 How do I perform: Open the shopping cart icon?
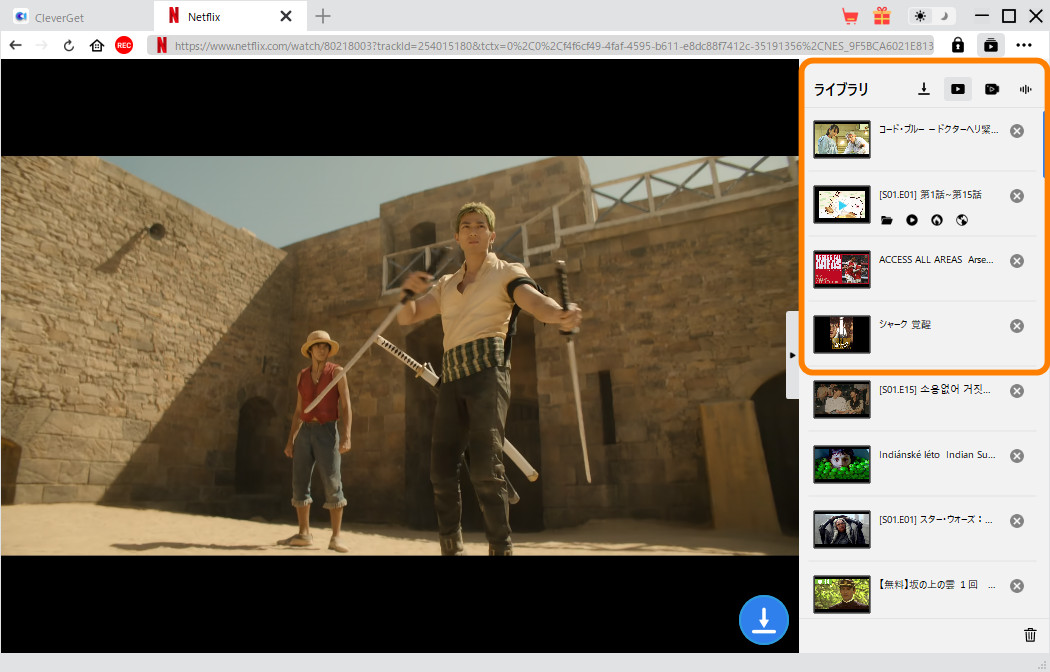pyautogui.click(x=850, y=16)
